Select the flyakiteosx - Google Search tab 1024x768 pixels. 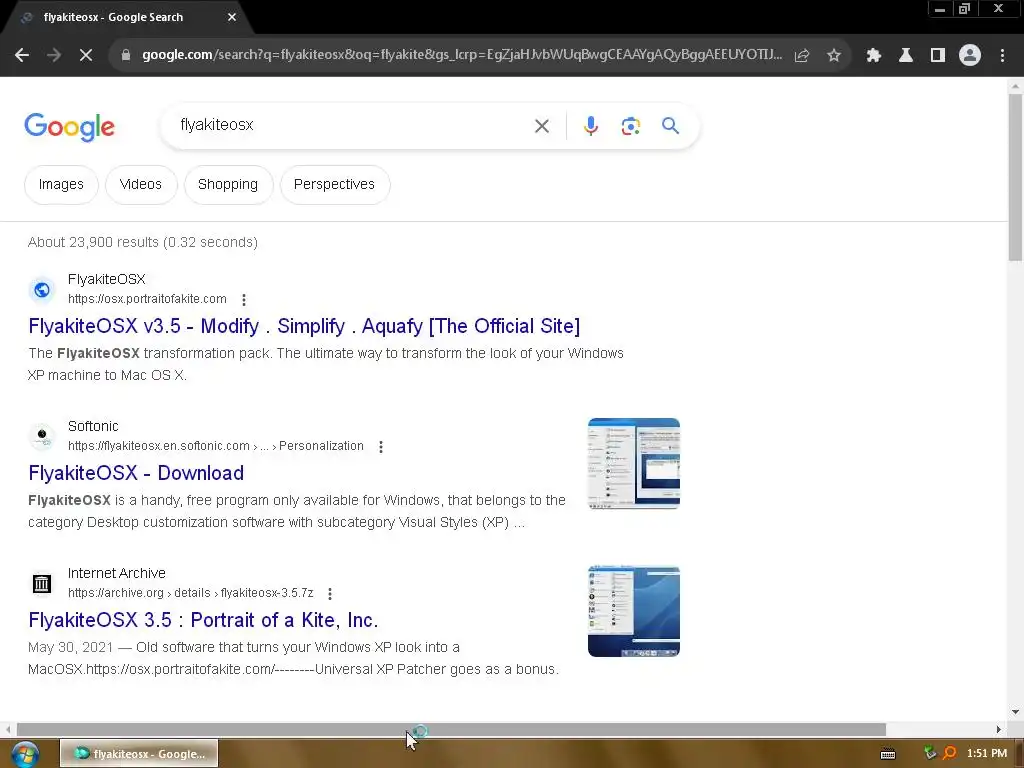click(x=127, y=17)
